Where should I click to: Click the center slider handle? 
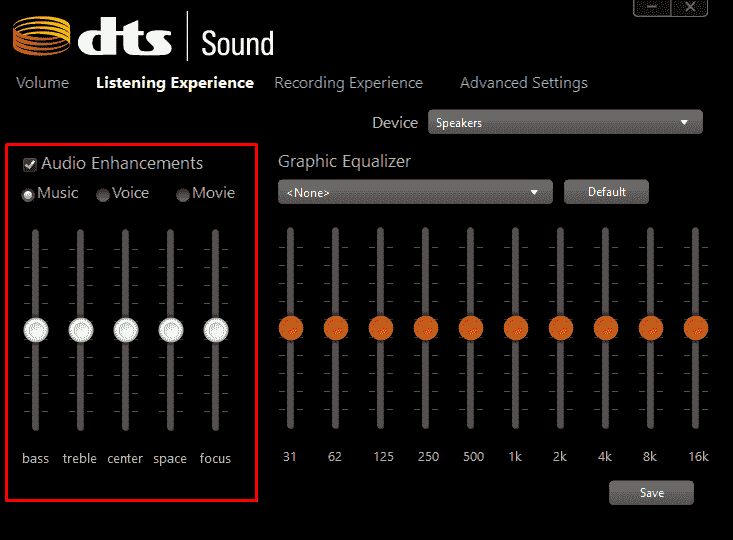coord(125,329)
